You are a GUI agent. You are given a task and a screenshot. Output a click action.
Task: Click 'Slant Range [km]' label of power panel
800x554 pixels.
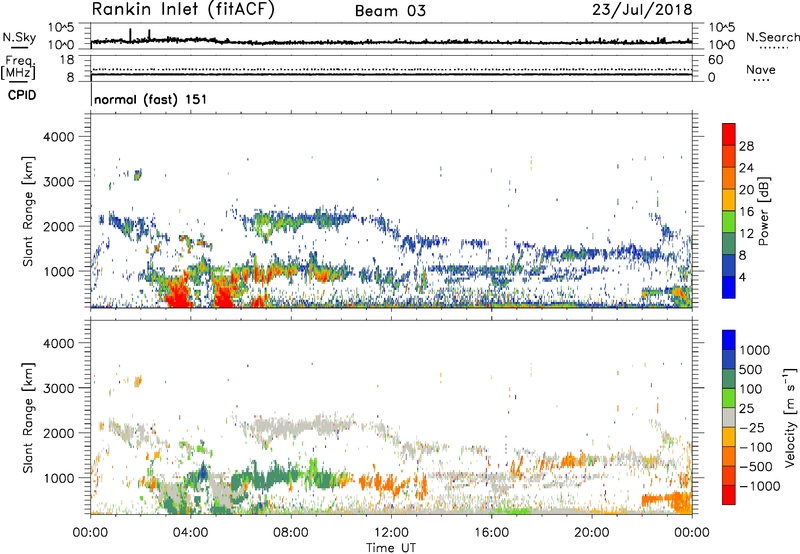(x=28, y=211)
